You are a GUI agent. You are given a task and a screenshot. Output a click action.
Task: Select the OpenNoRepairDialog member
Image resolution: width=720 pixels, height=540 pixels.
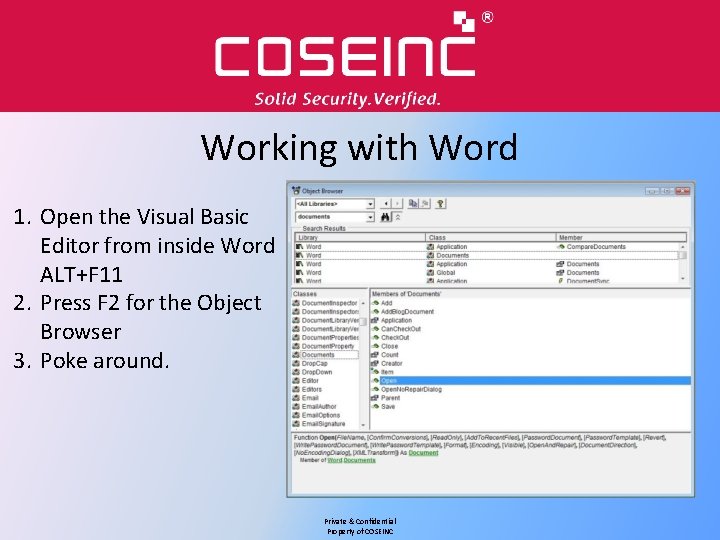pyautogui.click(x=411, y=389)
